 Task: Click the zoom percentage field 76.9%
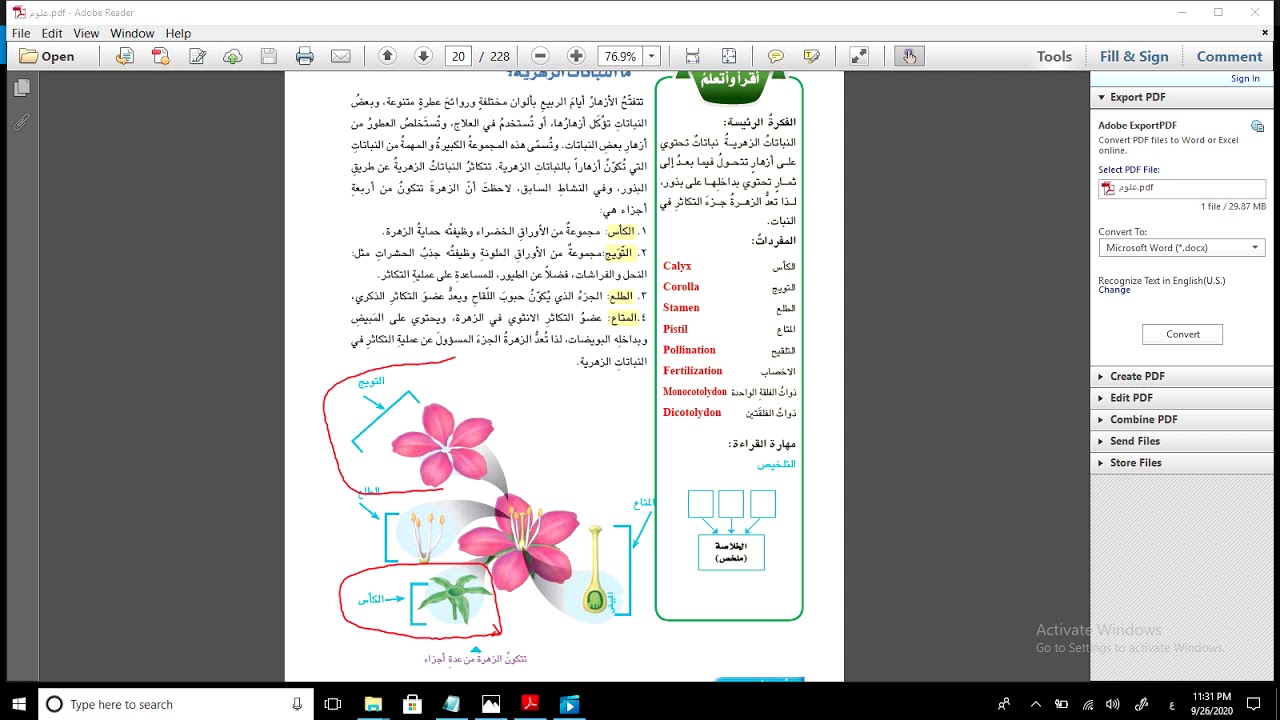[620, 56]
